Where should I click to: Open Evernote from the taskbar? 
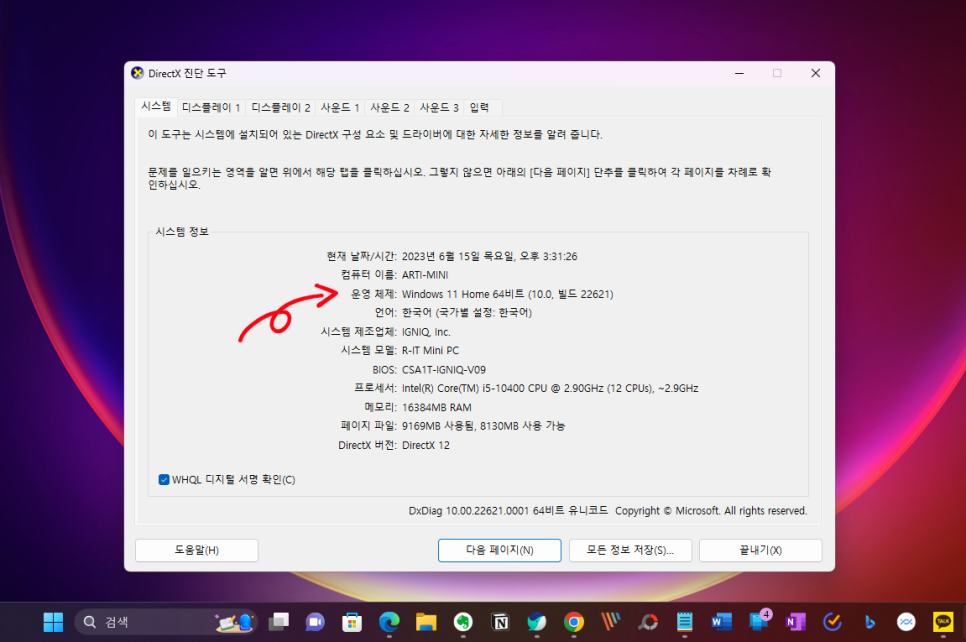click(x=463, y=622)
